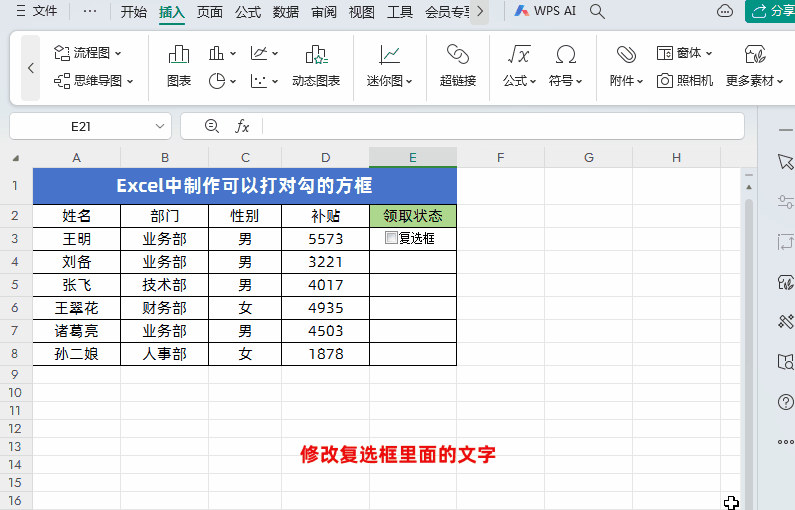Open the help question mark icon
795x510 pixels.
[x=785, y=402]
